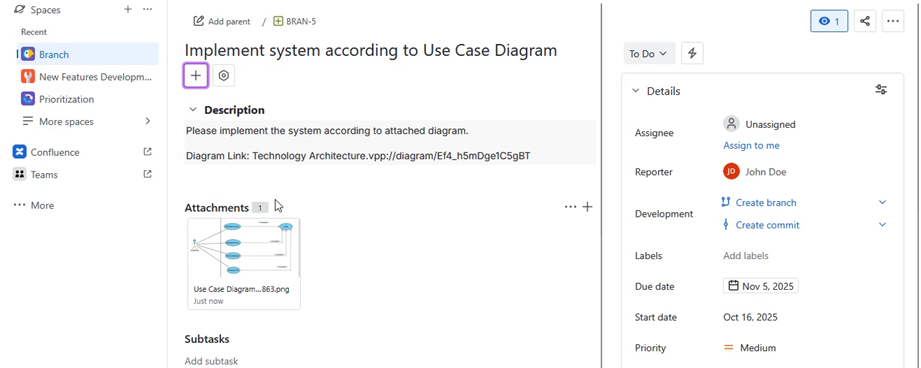Screen dimensions: 921x368
Task: Click Add labels field
Action: click(746, 256)
